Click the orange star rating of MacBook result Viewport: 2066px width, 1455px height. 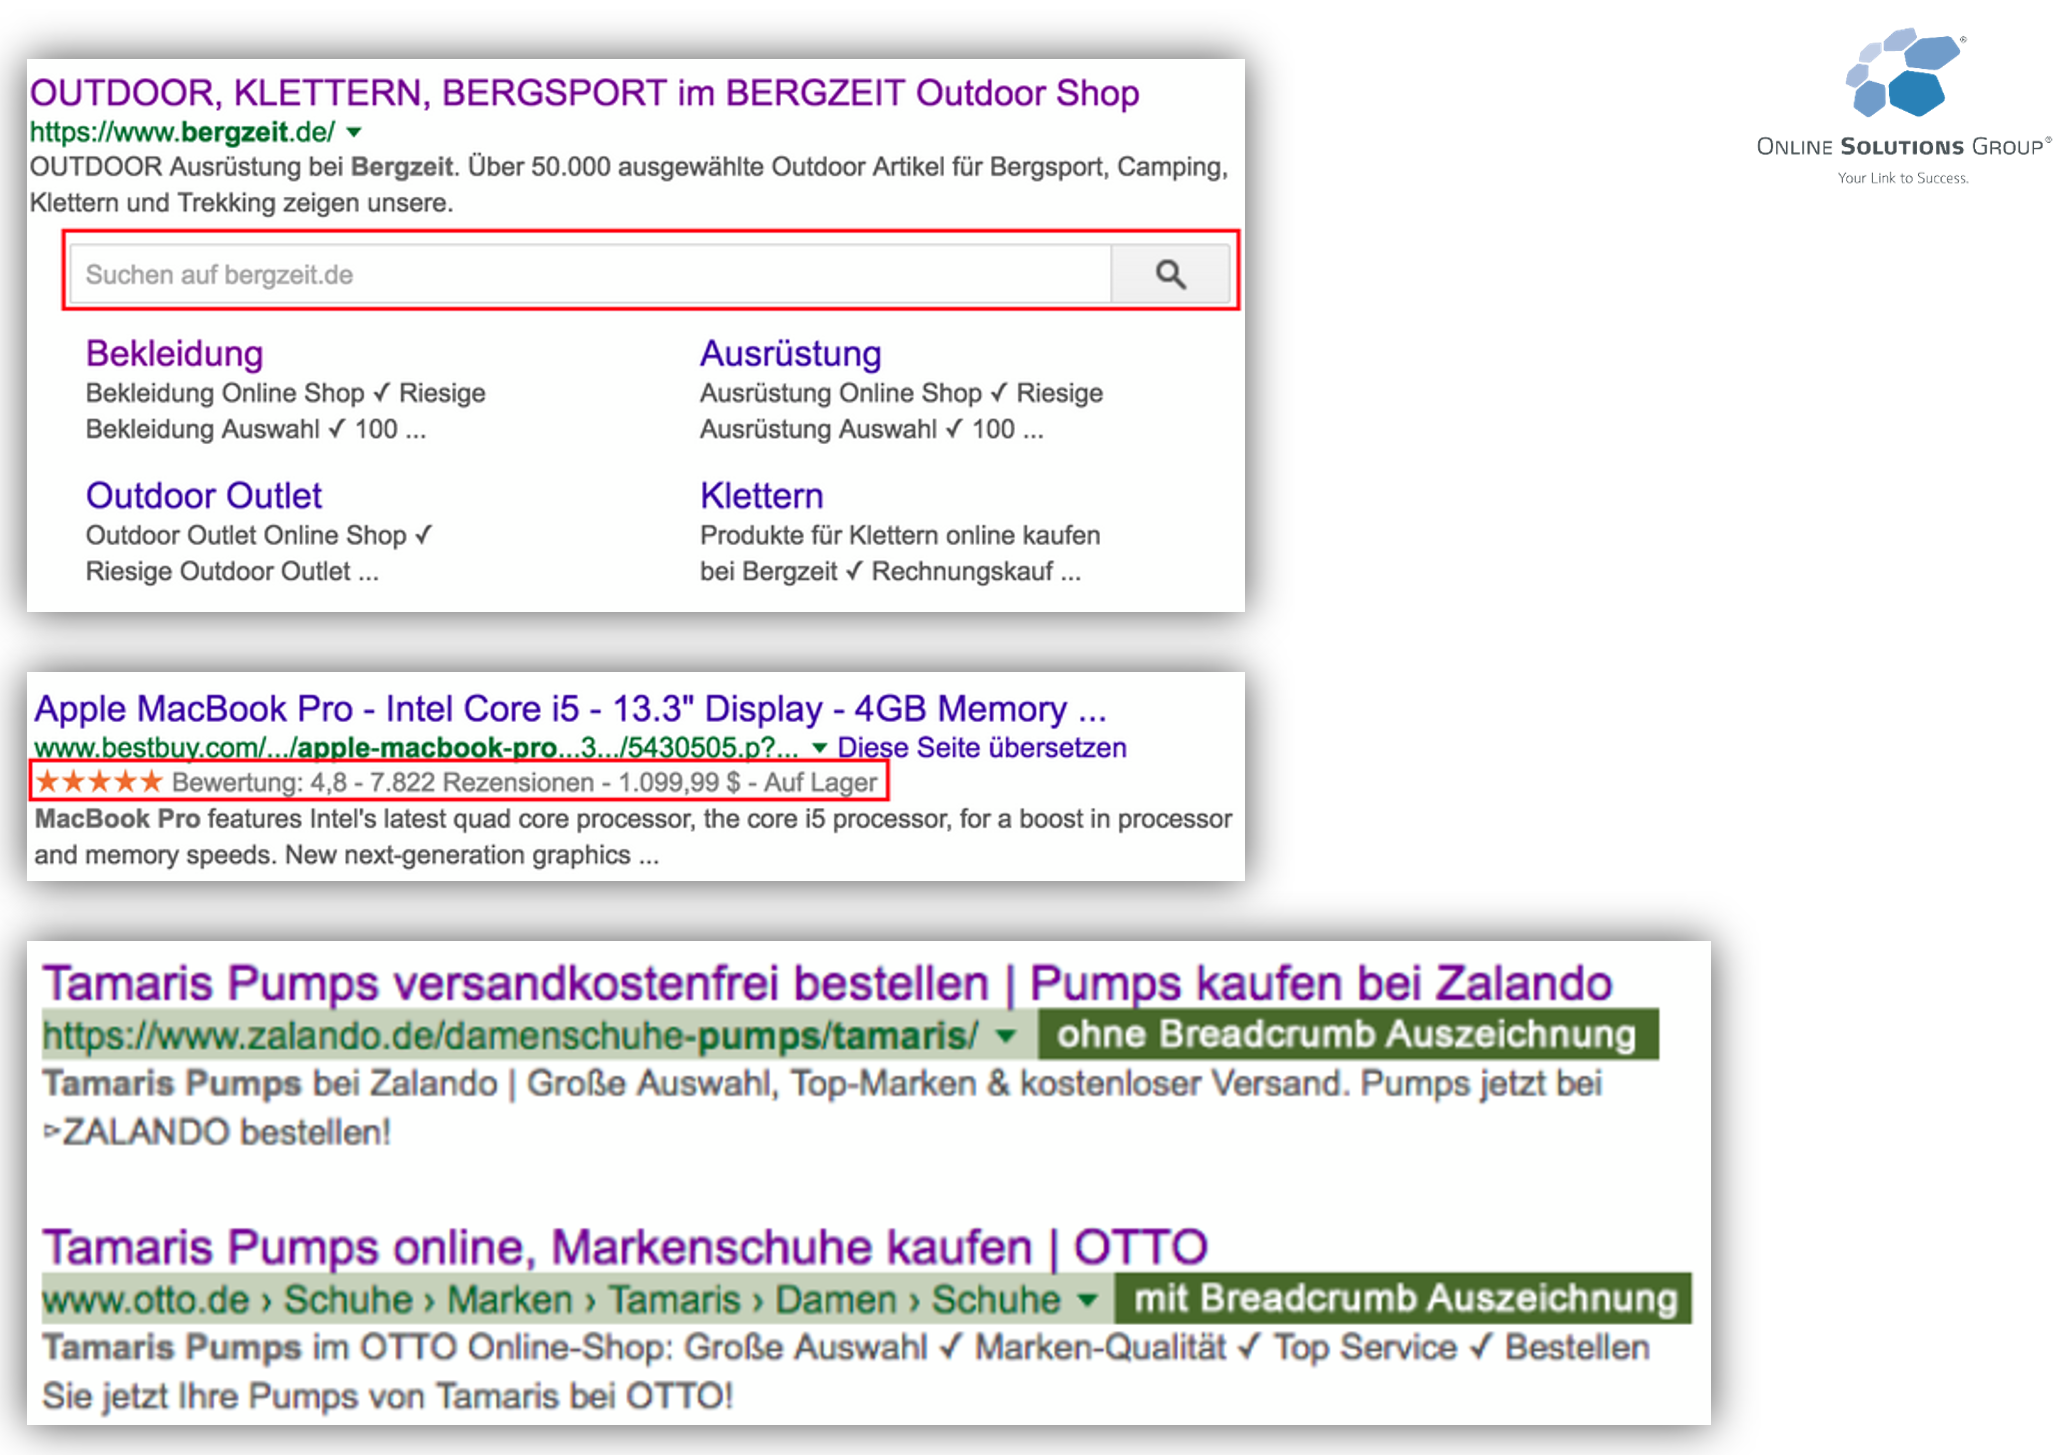(98, 781)
